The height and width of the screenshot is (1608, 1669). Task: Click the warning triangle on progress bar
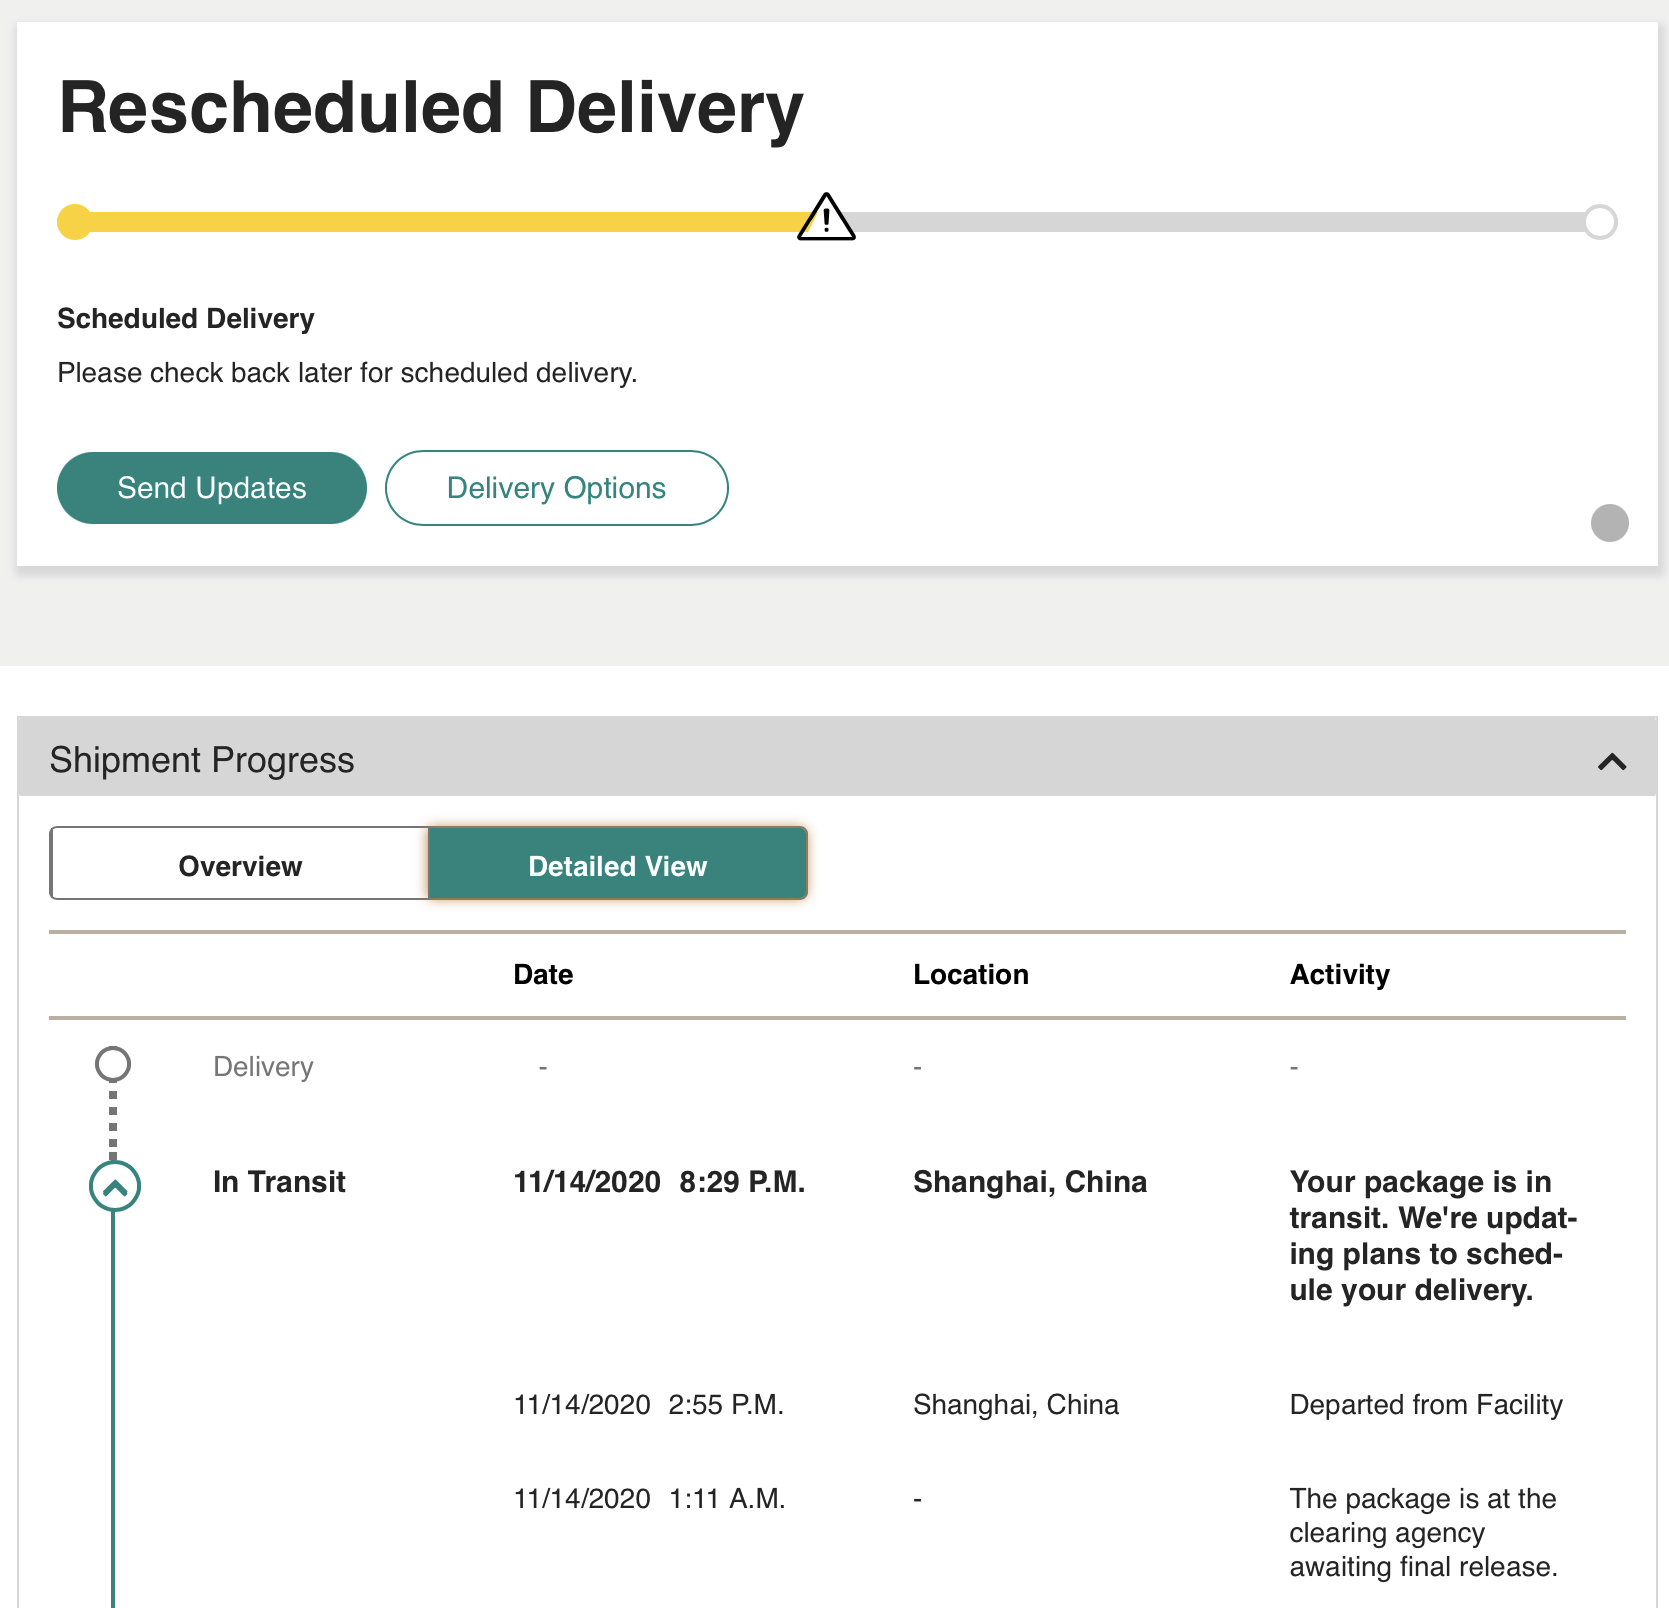tap(826, 218)
